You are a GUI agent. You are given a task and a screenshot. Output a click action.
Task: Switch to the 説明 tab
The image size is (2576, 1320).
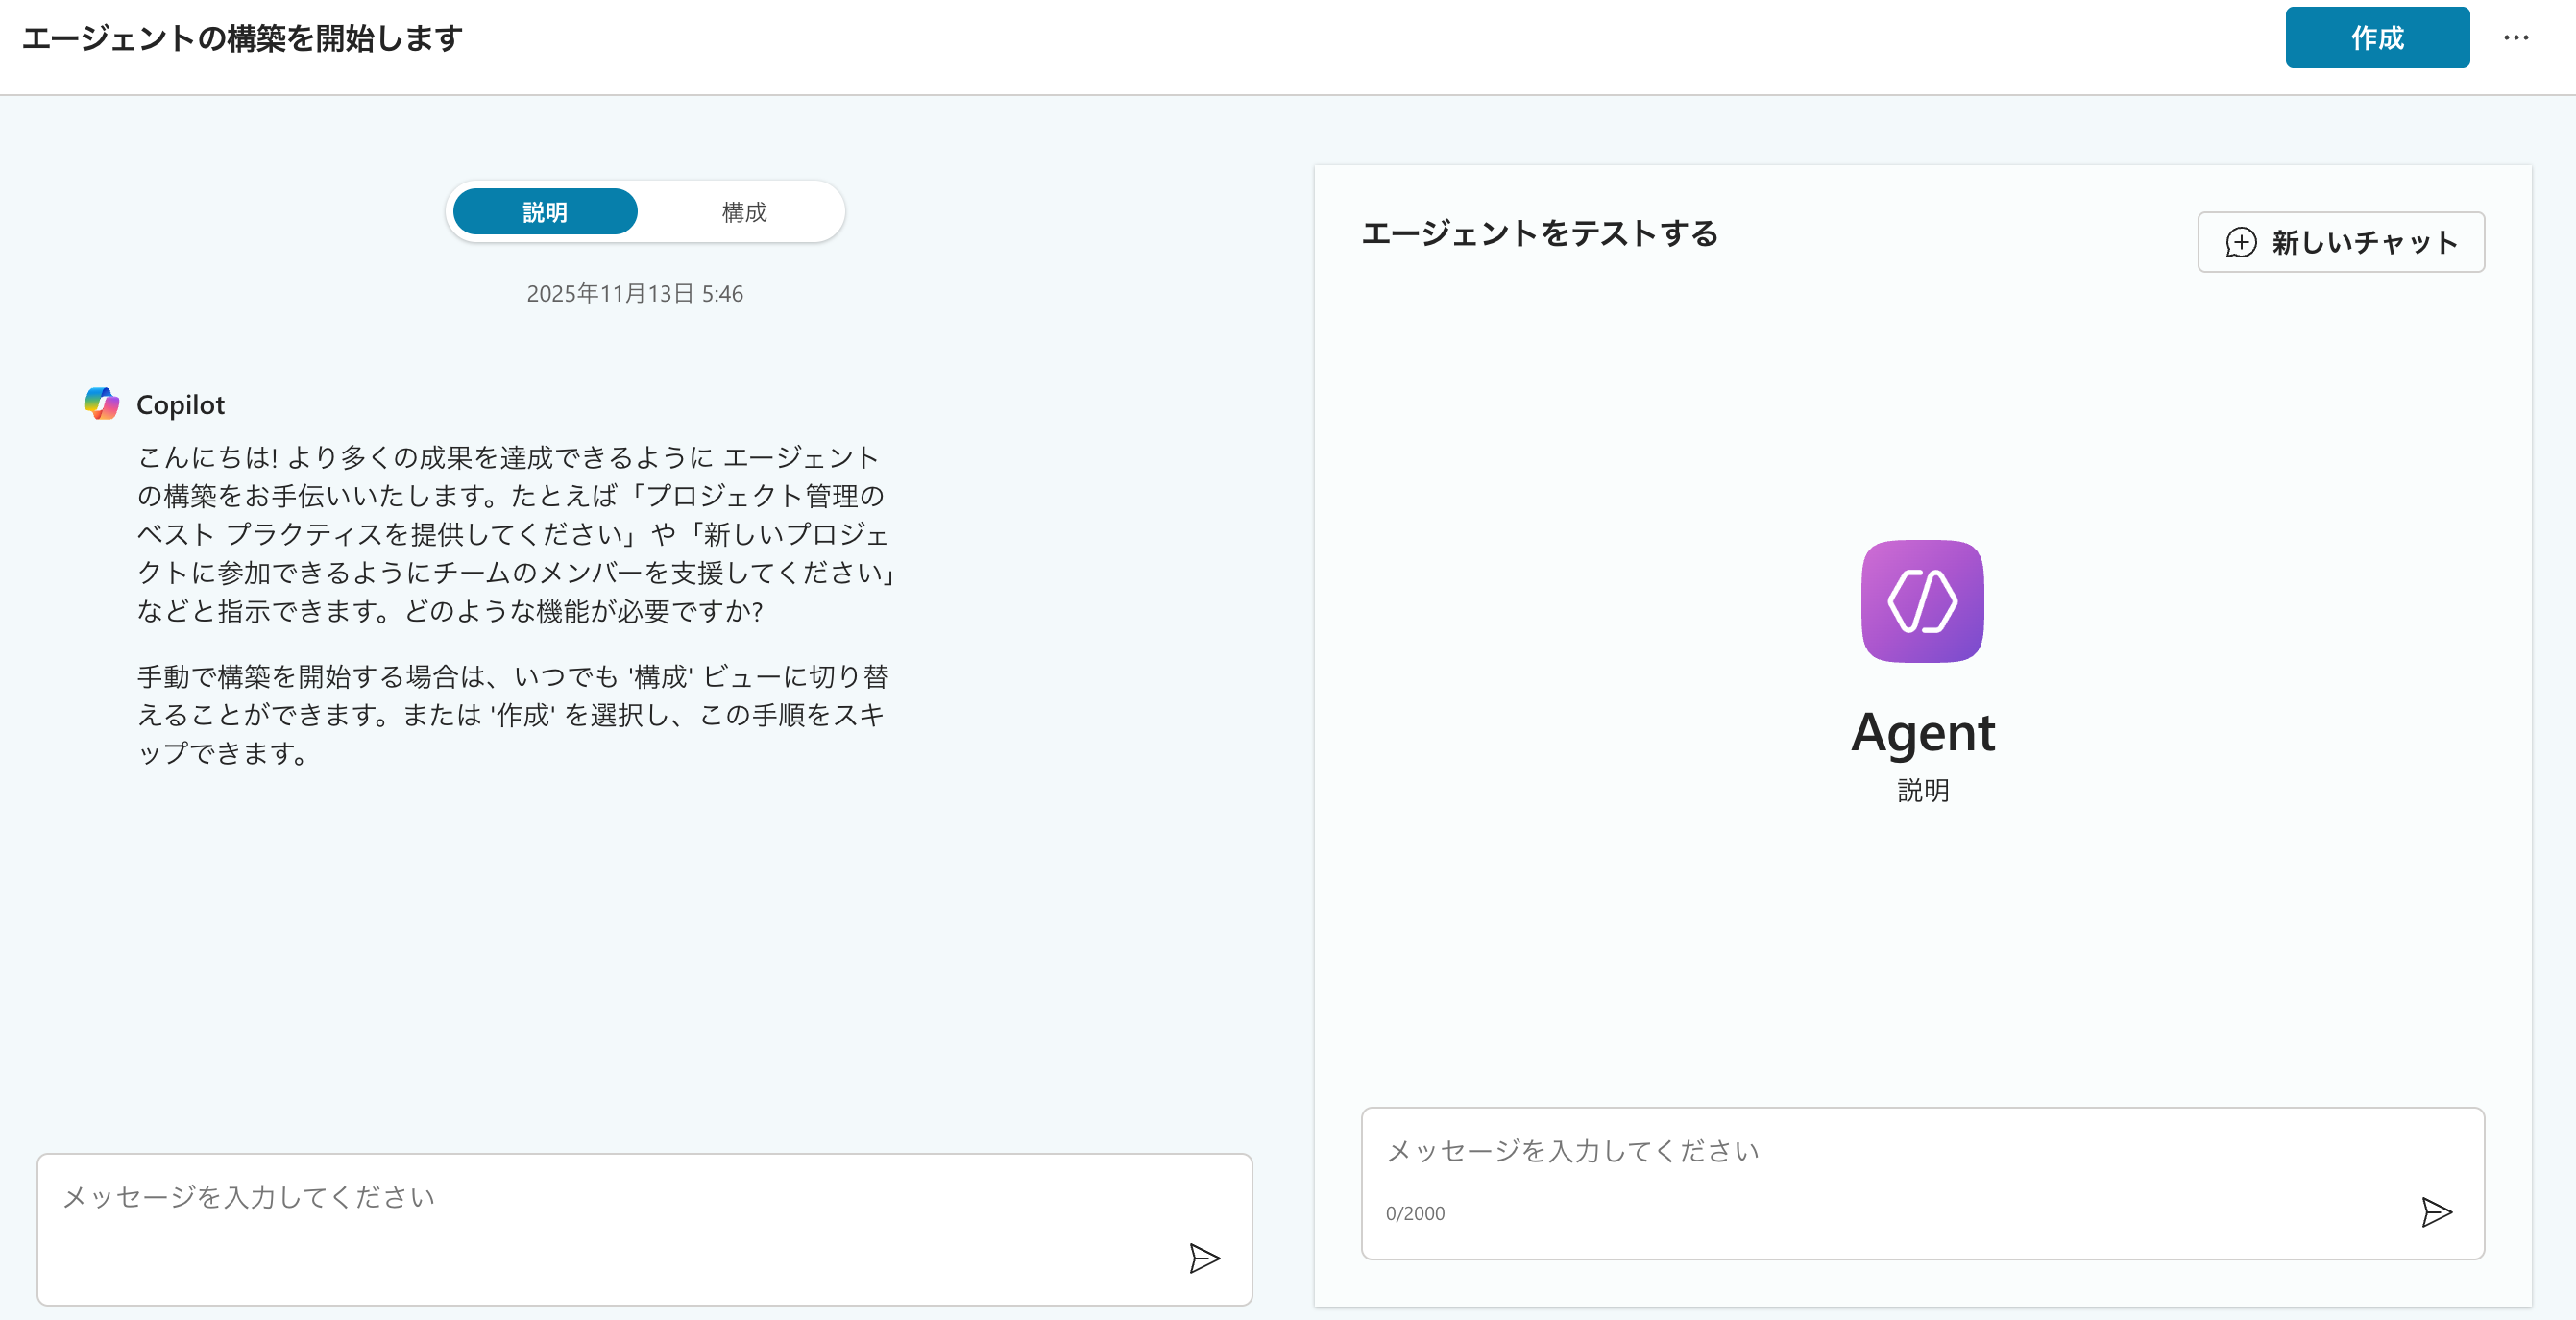(x=545, y=212)
